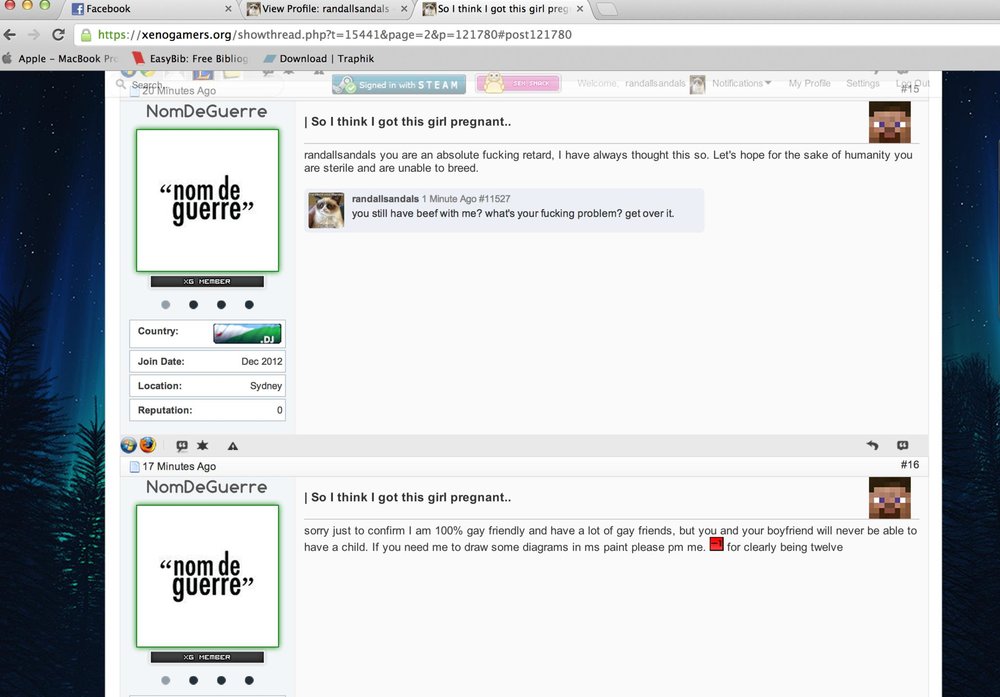The height and width of the screenshot is (697, 1000).
Task: Click the pink Sex Shack banner button
Action: pos(518,83)
